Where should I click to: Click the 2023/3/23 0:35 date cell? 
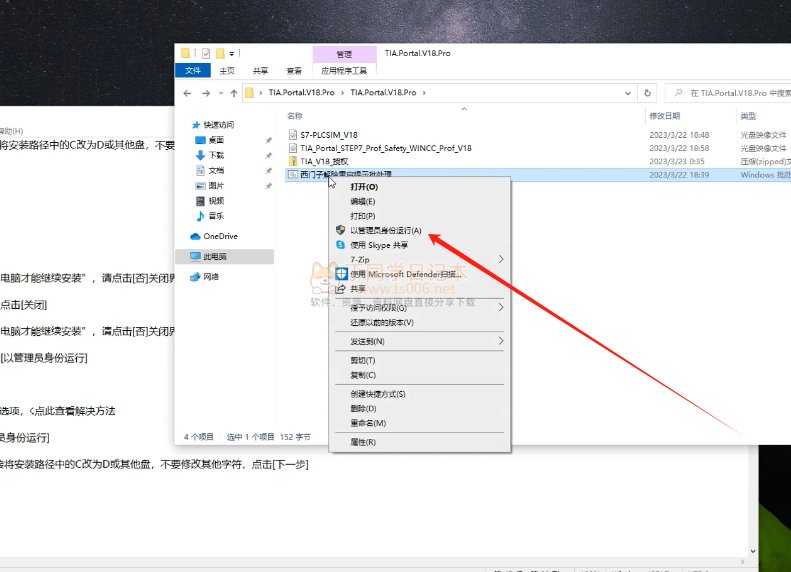point(676,161)
